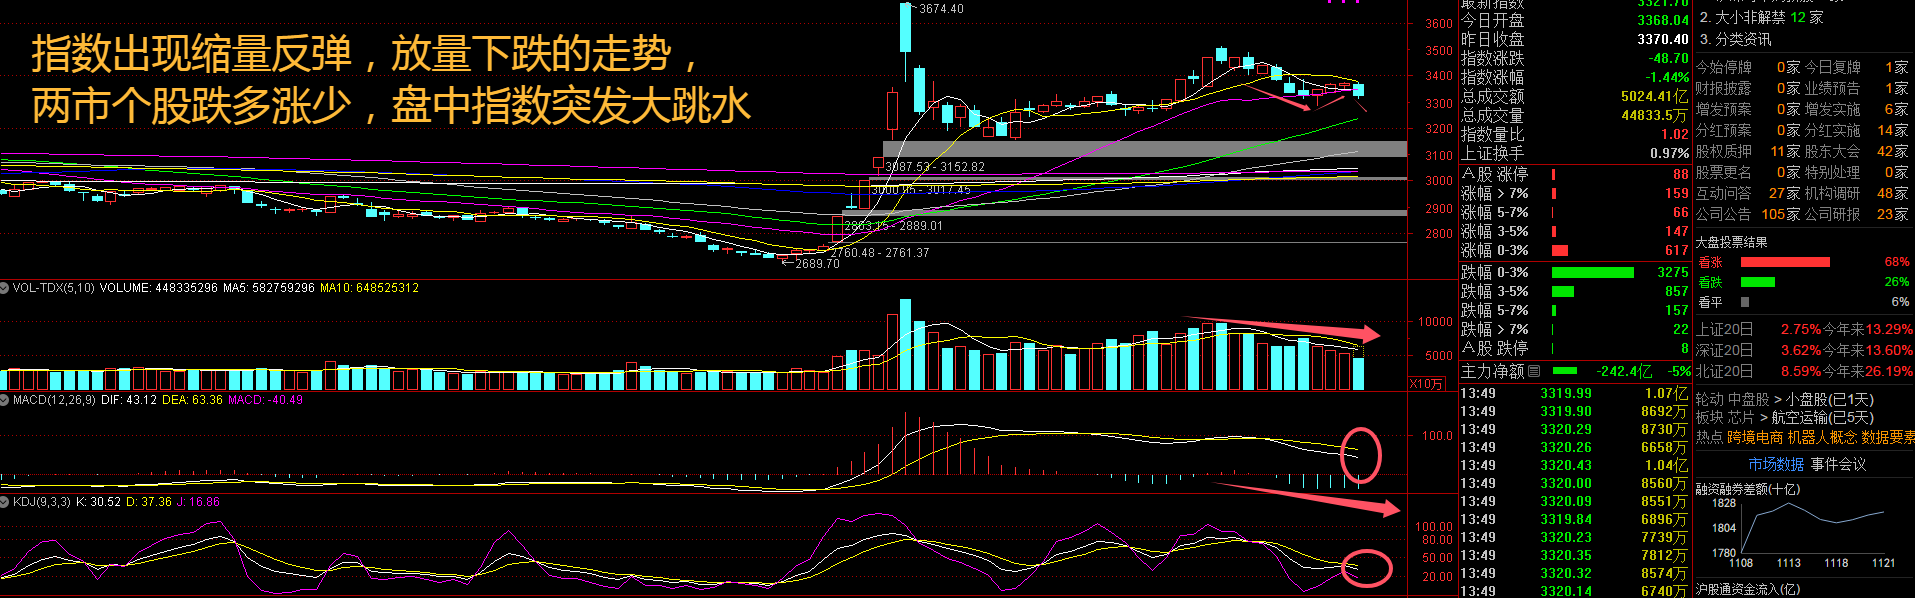The width and height of the screenshot is (1915, 598).
Task: Switch to the 事件会议 tab
Action: pyautogui.click(x=1838, y=464)
